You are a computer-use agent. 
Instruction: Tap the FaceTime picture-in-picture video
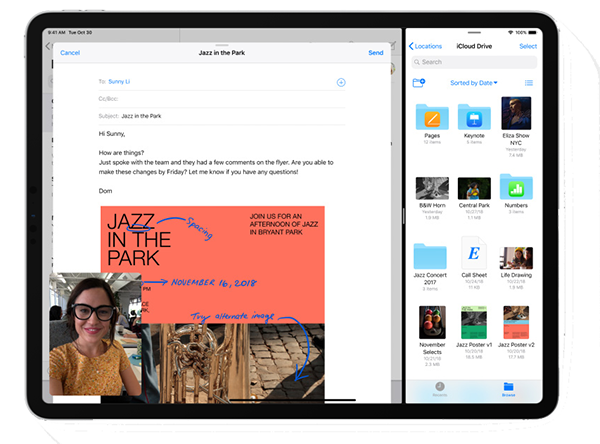click(95, 334)
